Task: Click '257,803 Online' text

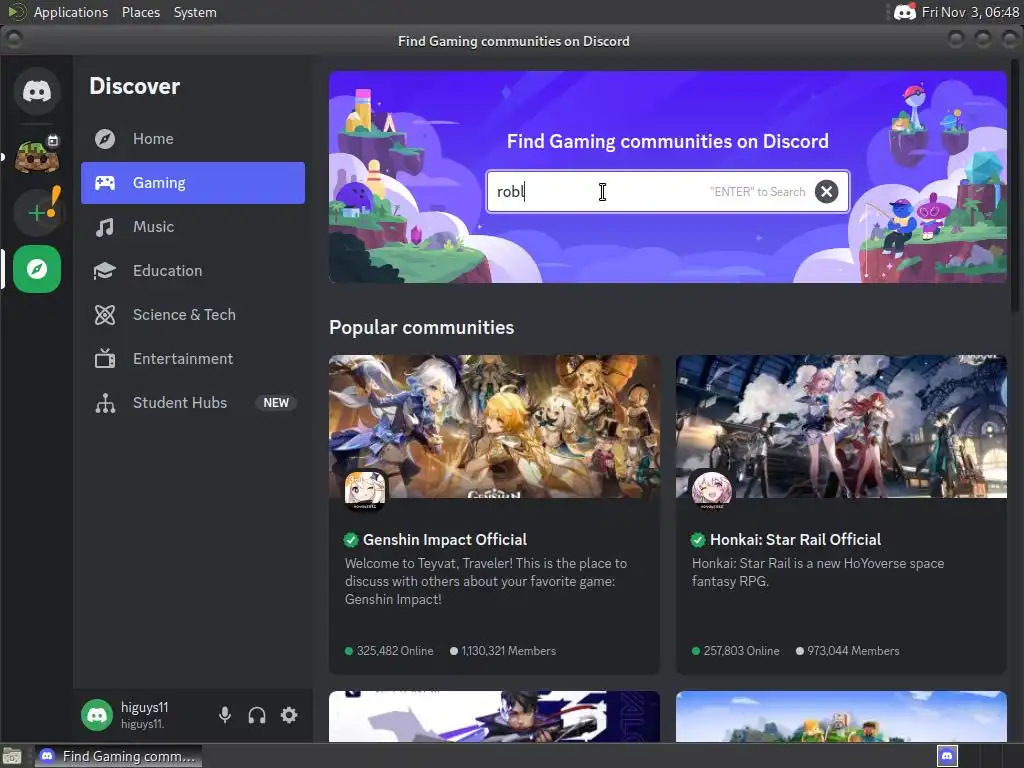Action: (x=741, y=651)
